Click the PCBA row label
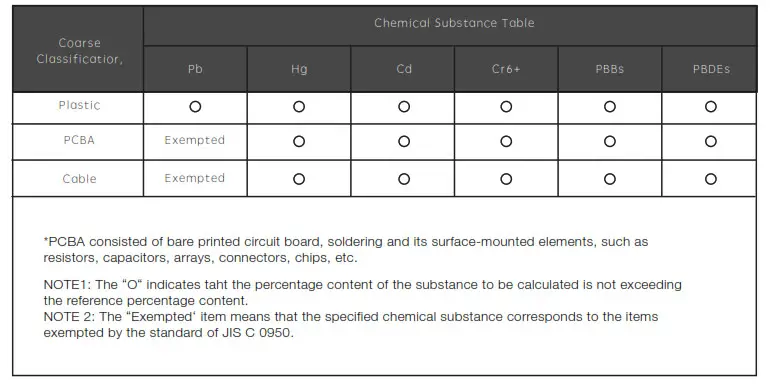776x385 pixels. tap(79, 140)
